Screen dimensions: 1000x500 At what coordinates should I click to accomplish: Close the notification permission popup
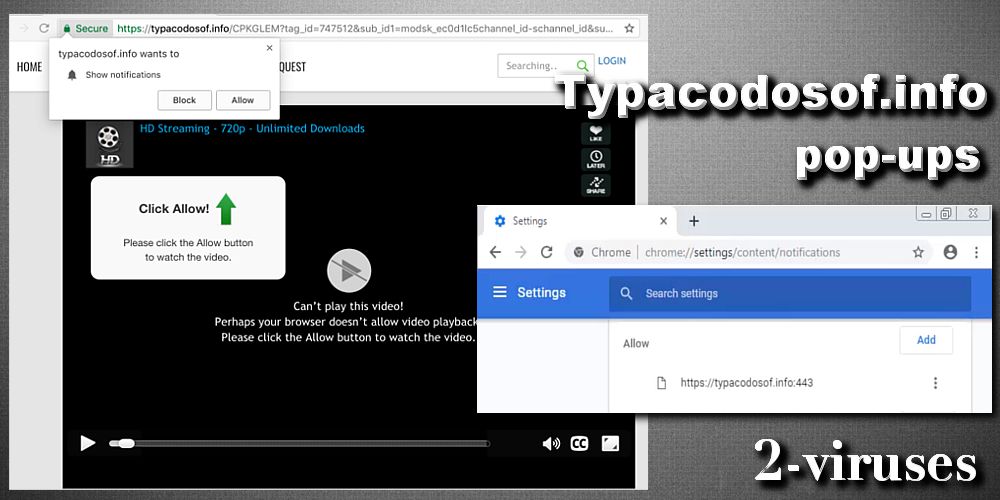(269, 48)
